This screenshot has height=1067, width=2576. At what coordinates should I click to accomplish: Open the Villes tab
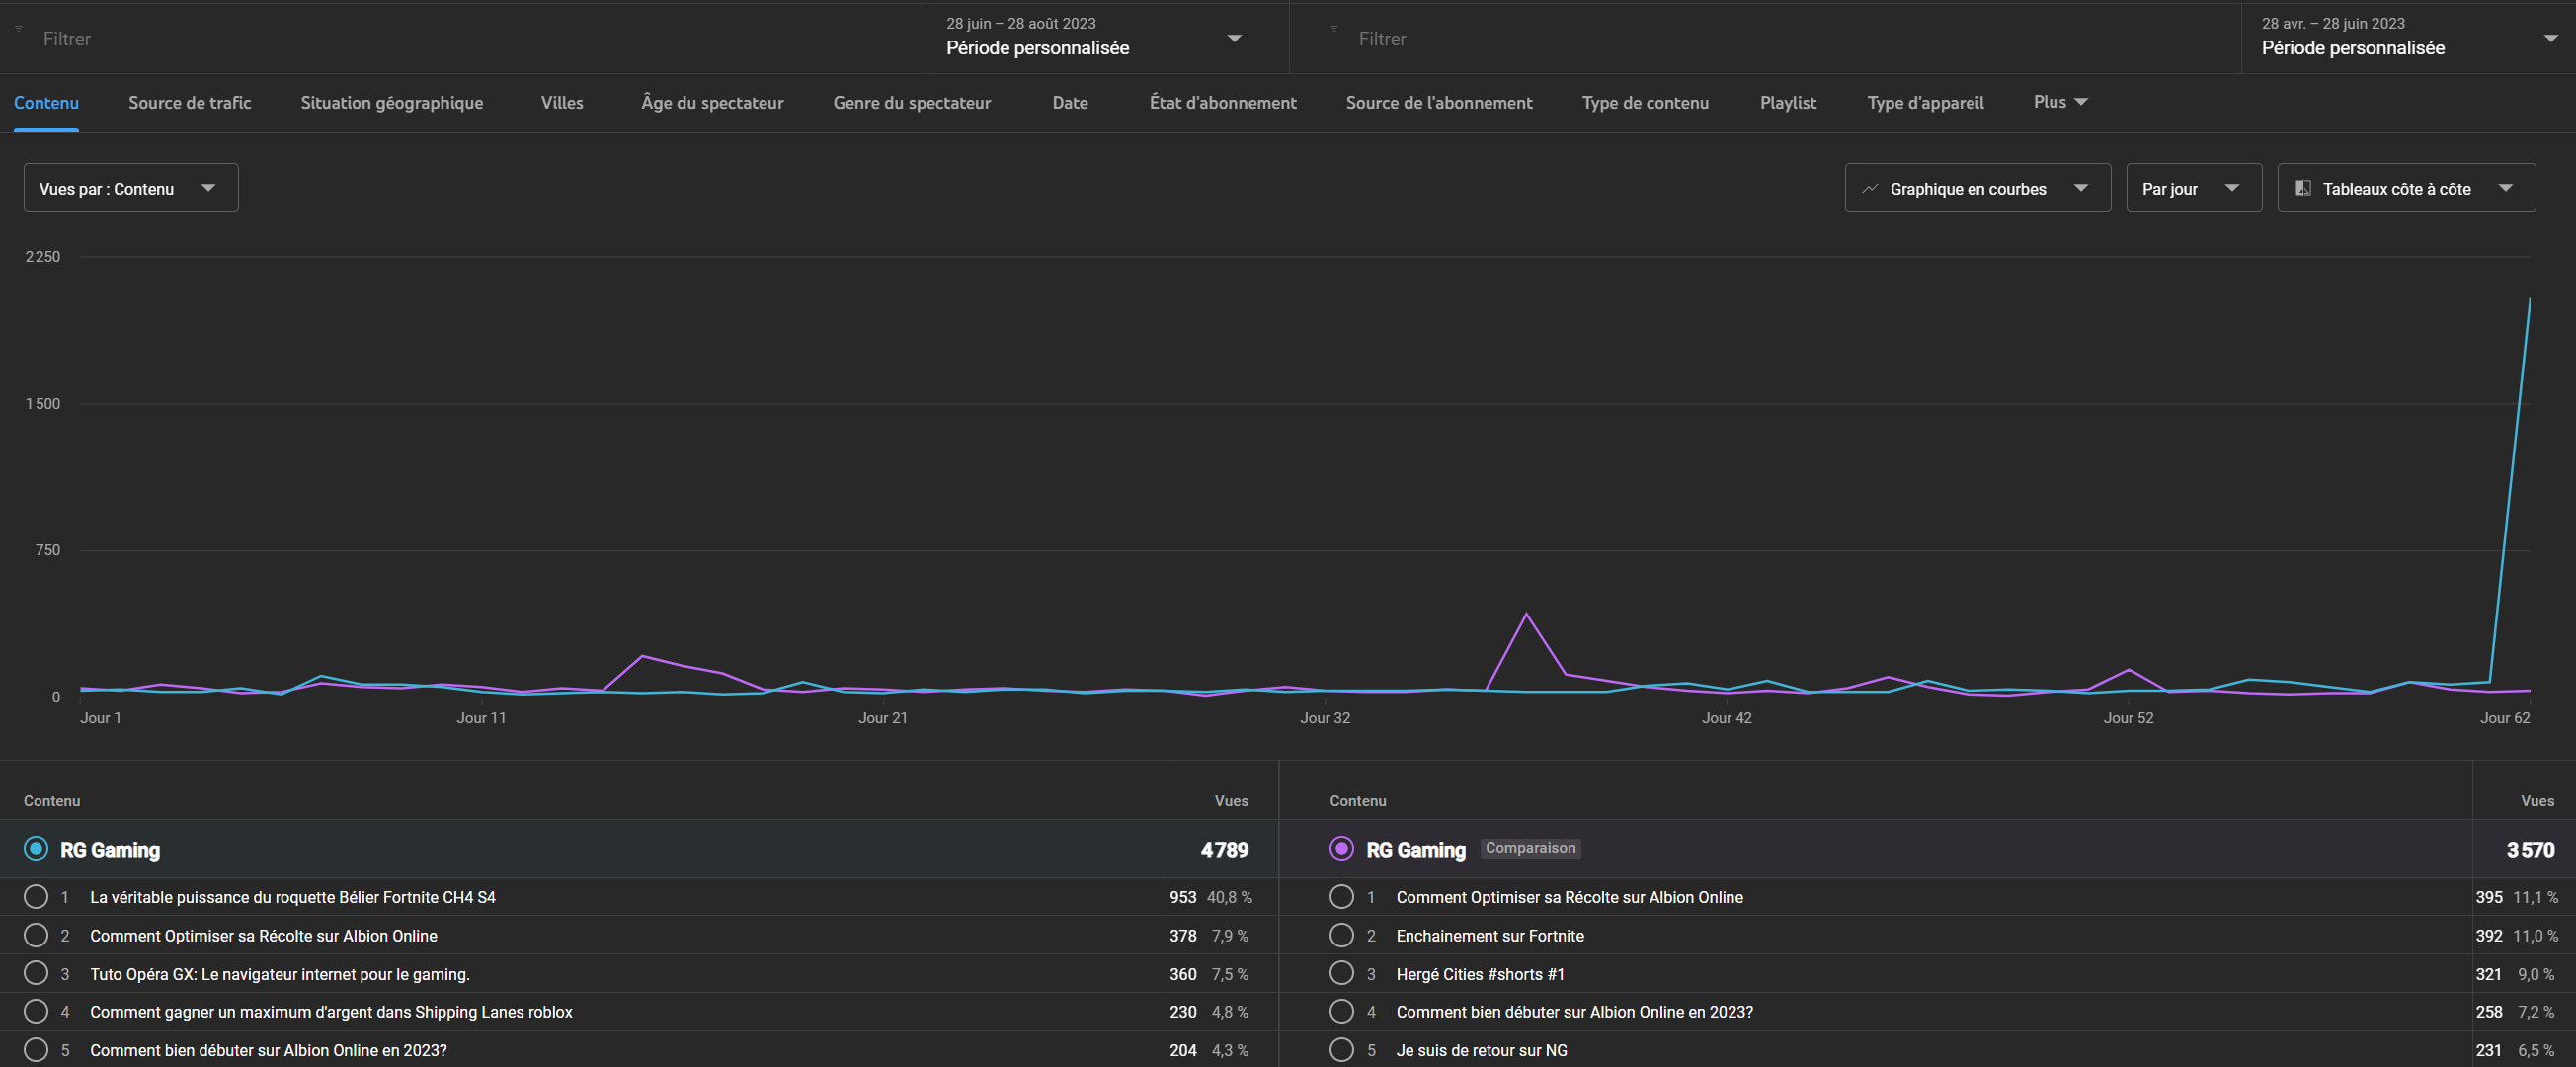[x=562, y=102]
